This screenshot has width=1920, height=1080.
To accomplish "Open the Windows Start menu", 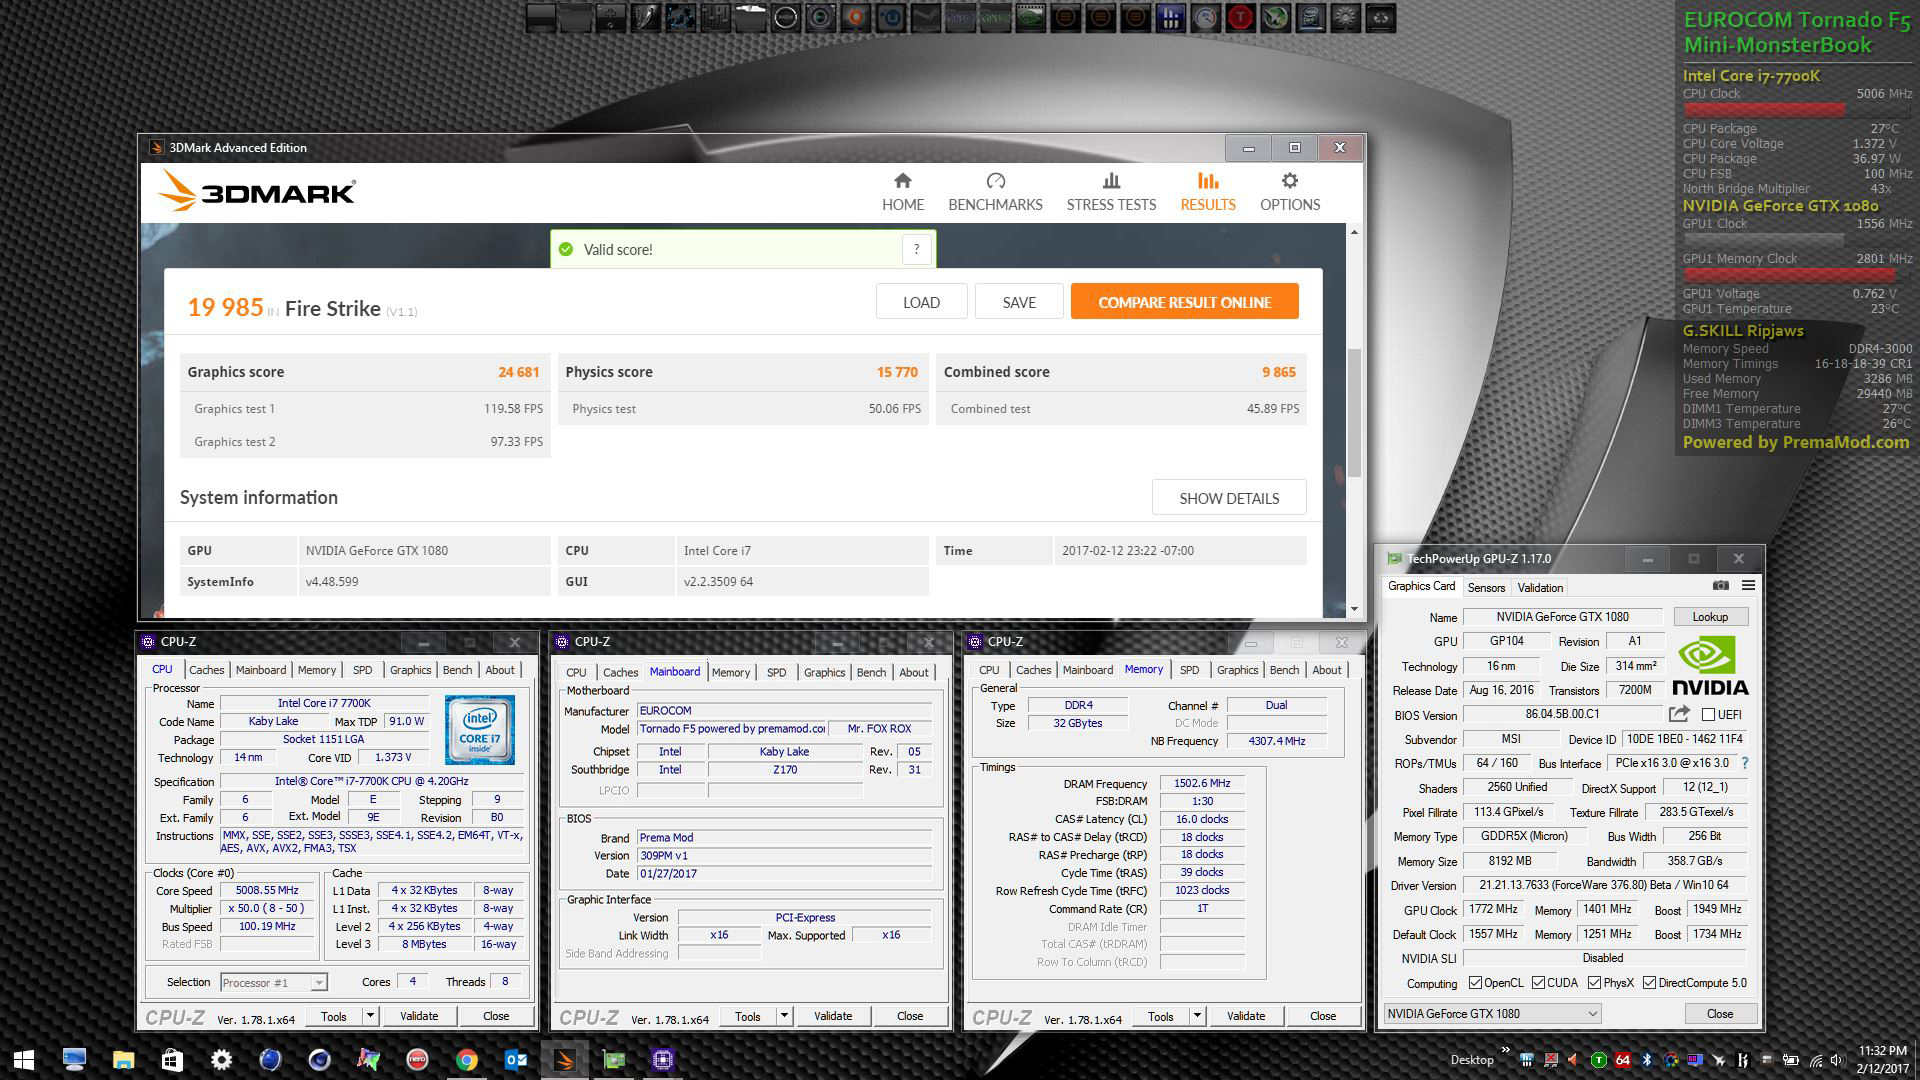I will (24, 1059).
